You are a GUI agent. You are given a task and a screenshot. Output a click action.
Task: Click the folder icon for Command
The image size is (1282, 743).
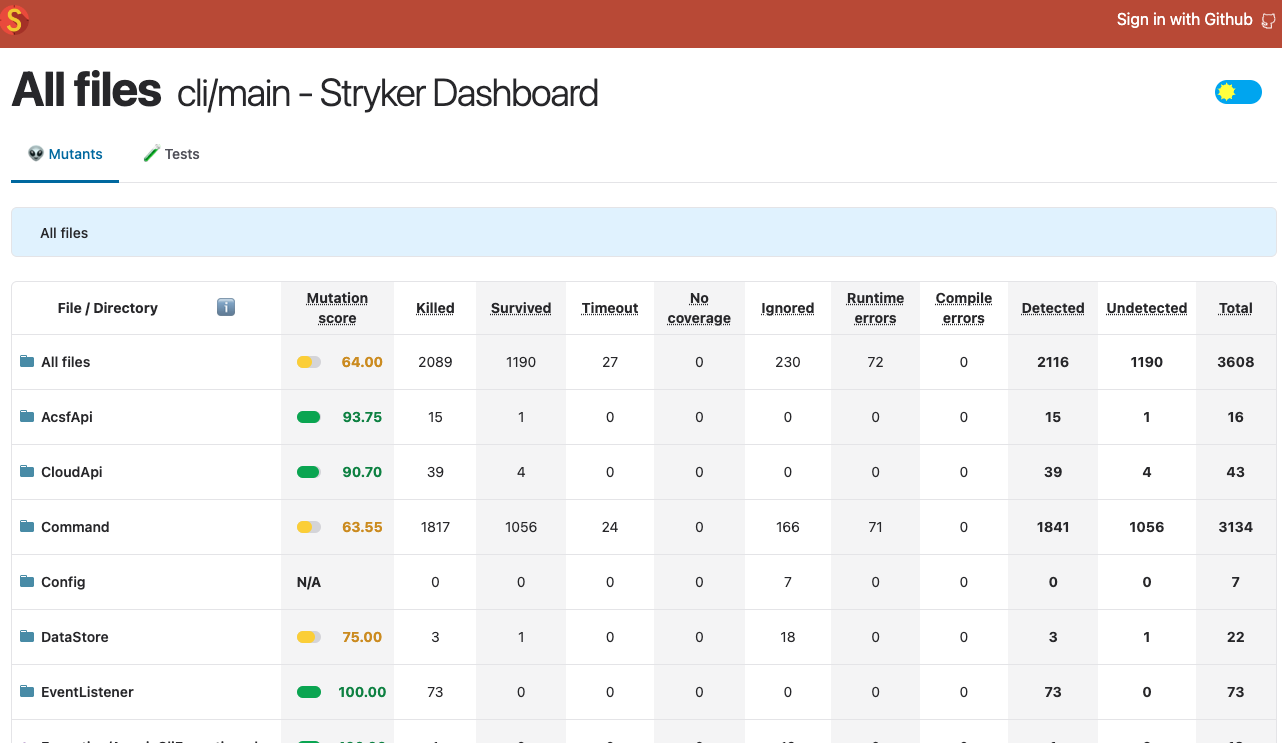click(27, 526)
